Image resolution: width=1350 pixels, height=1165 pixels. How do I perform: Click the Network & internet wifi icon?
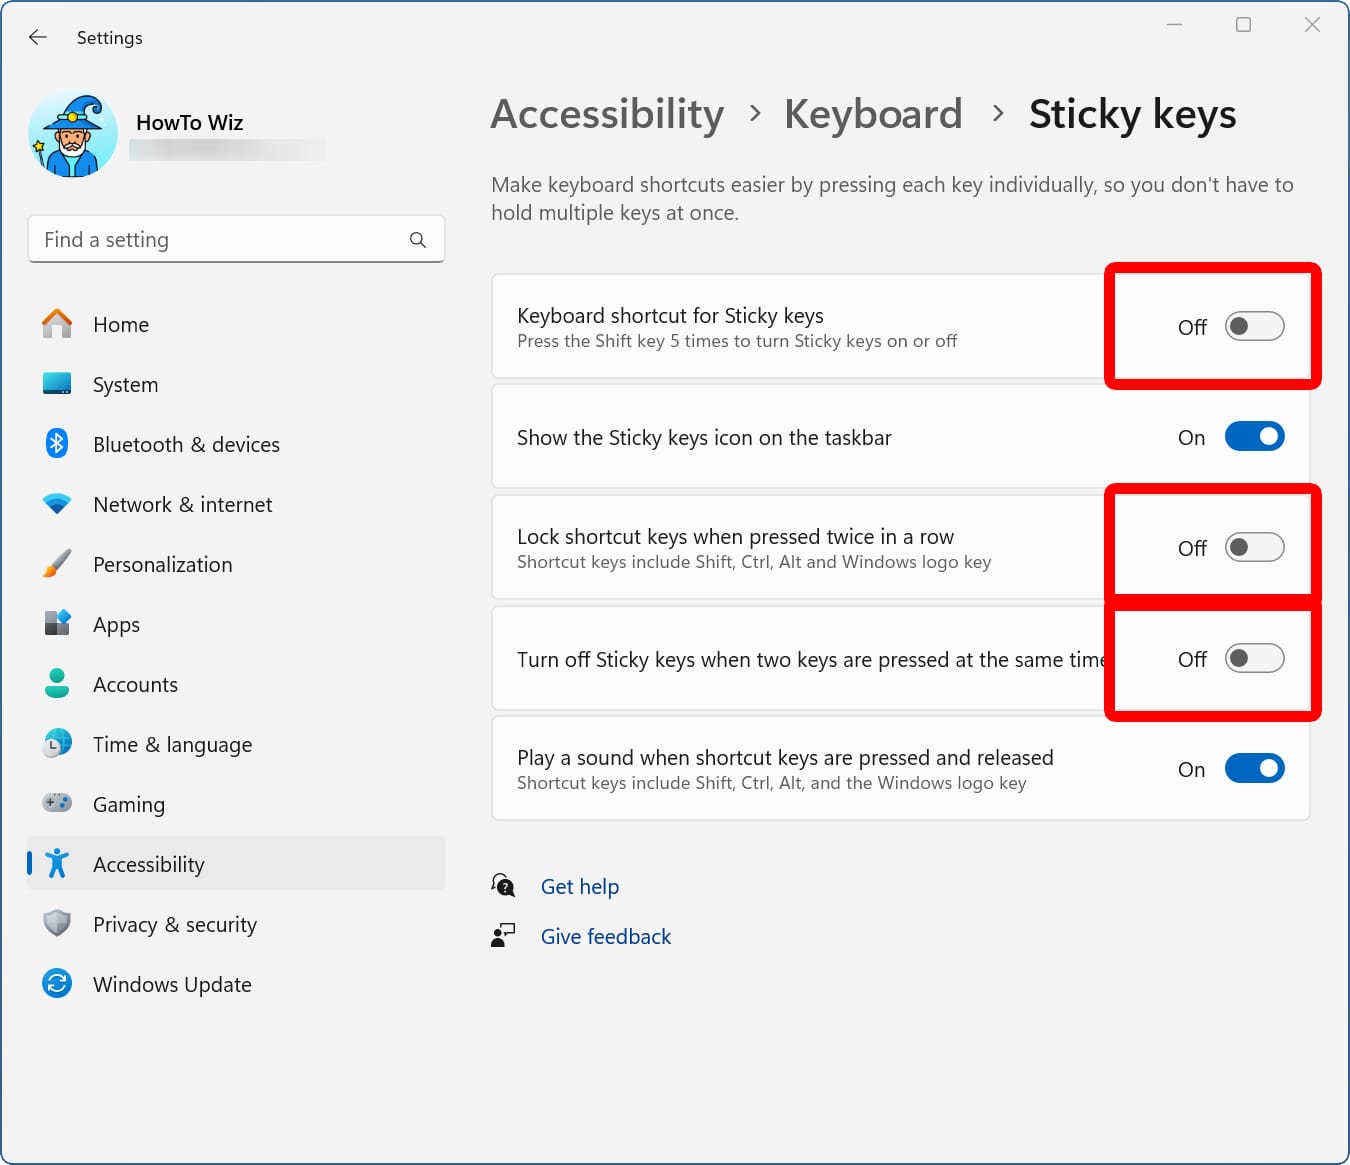click(x=57, y=504)
